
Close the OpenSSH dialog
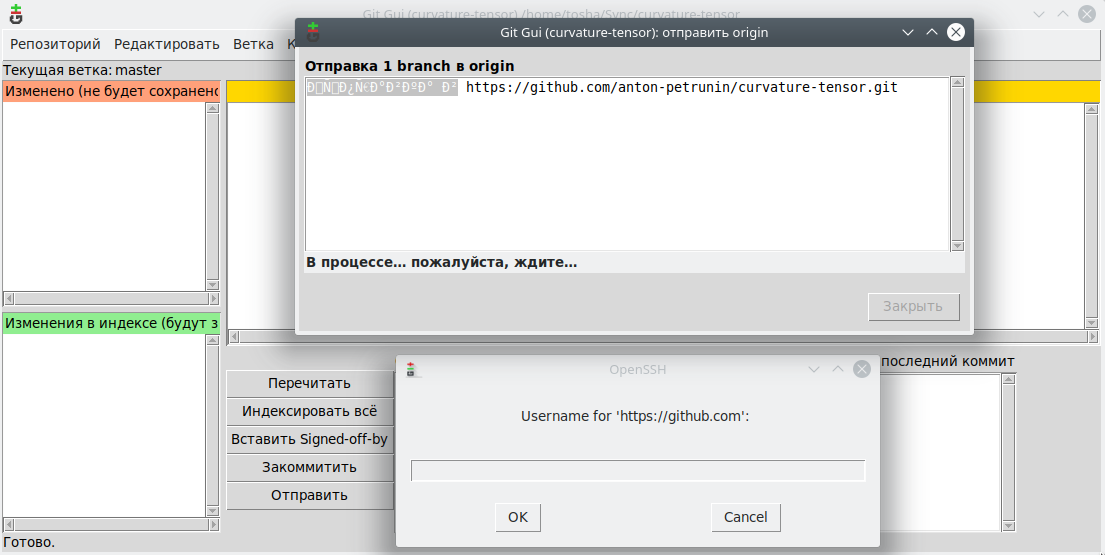862,369
